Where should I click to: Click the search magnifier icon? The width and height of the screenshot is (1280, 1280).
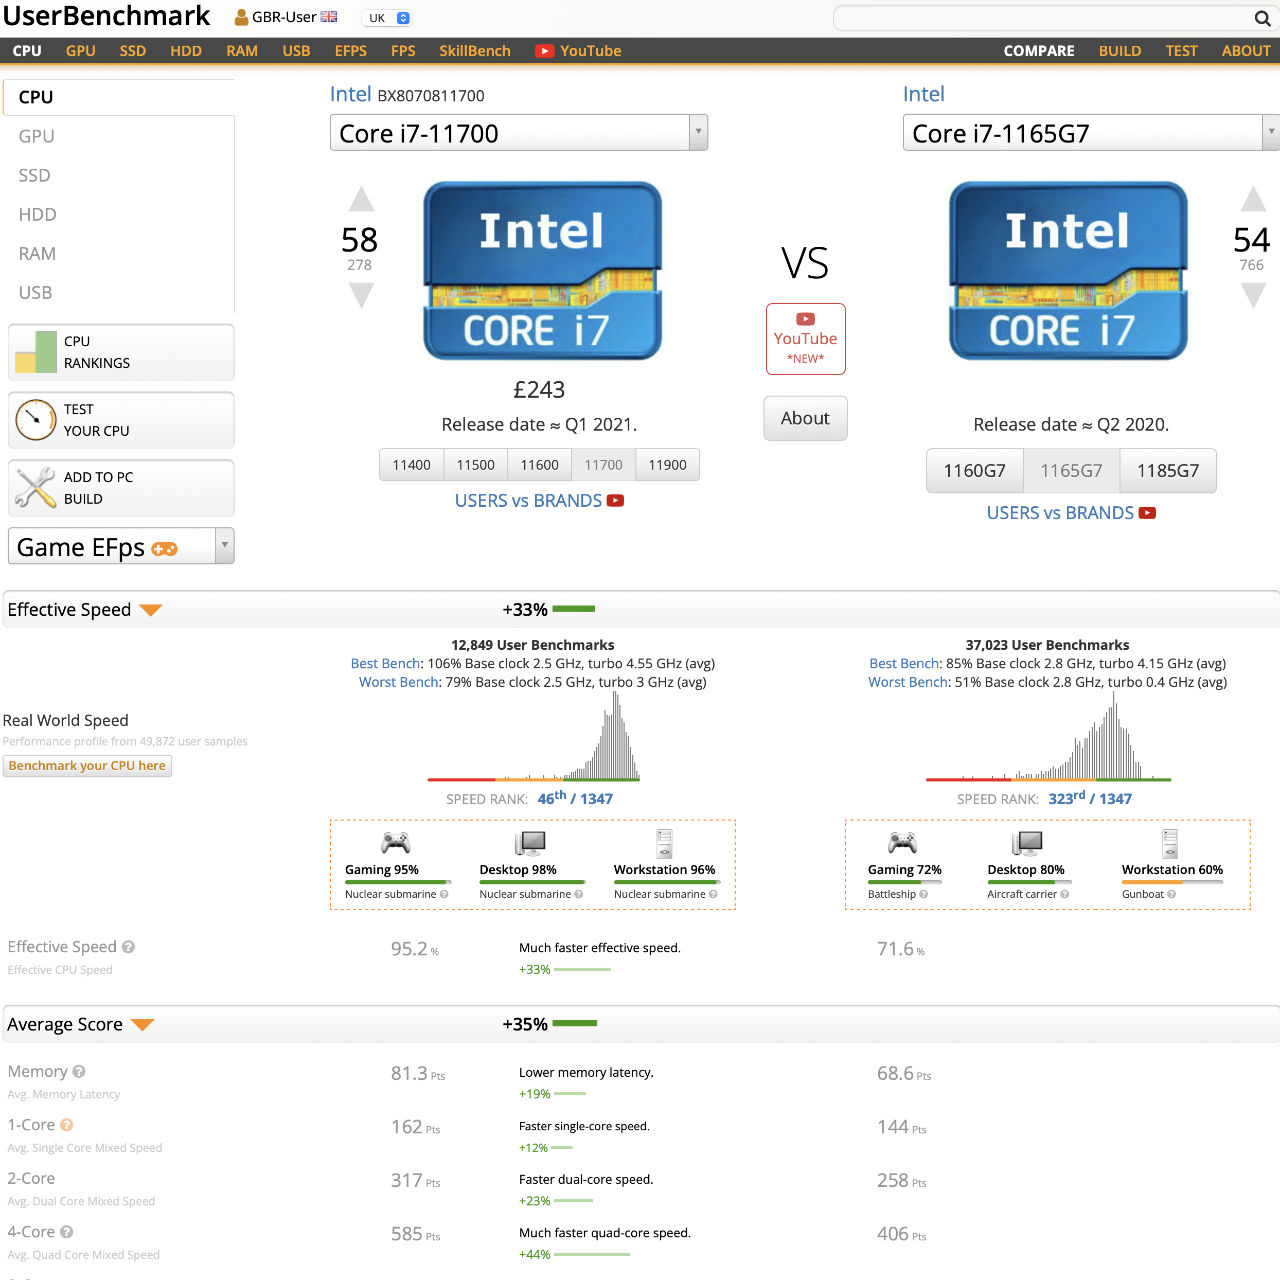pyautogui.click(x=1262, y=18)
